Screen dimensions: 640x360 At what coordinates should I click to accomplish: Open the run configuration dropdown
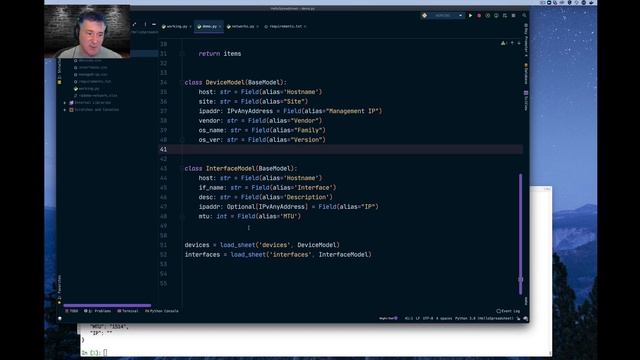tap(447, 16)
